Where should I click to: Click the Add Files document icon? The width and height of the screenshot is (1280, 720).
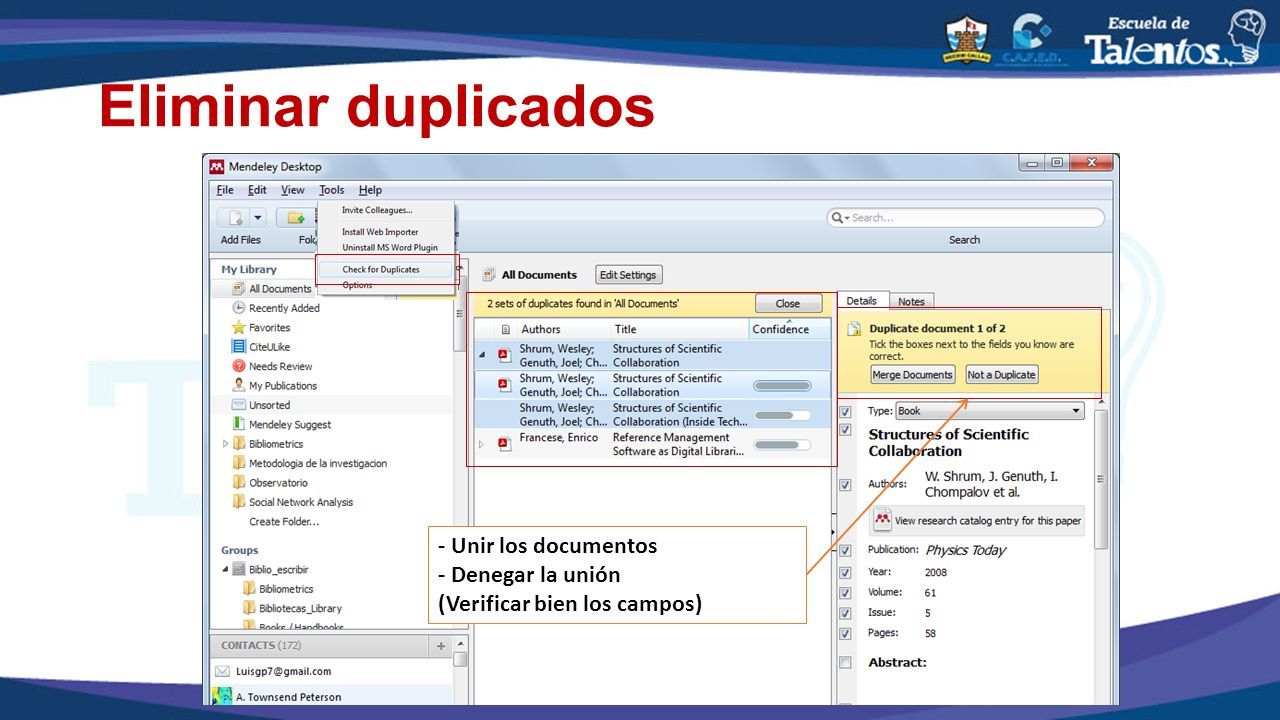click(x=234, y=218)
